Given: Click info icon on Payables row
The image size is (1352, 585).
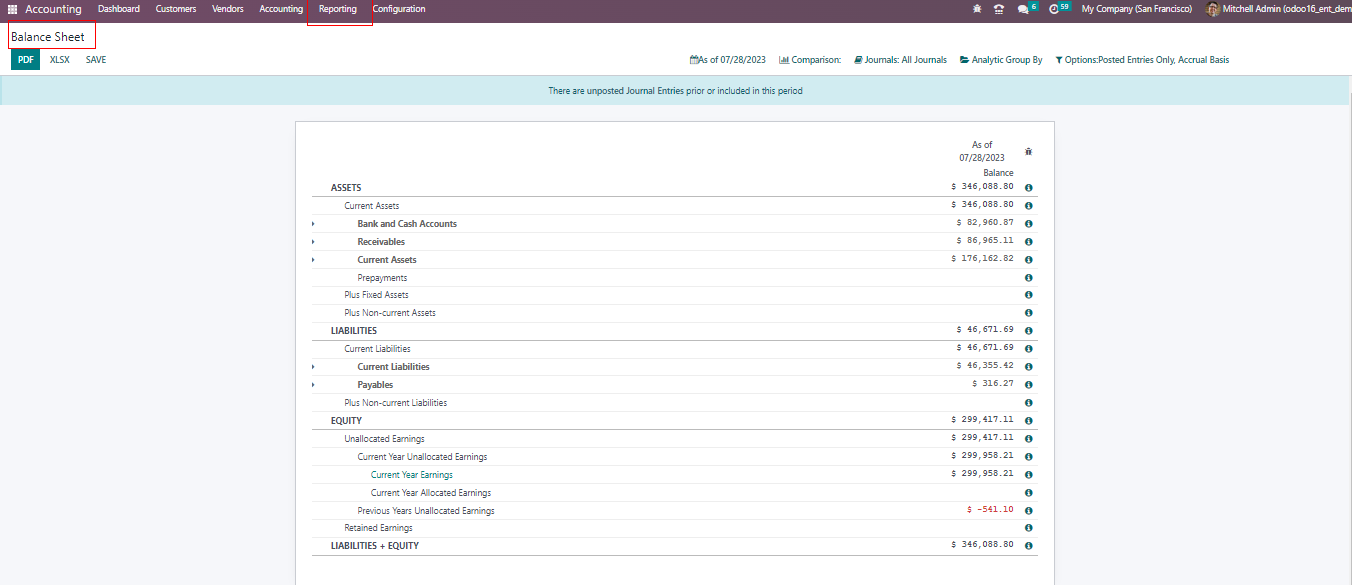Looking at the screenshot, I should 1028,385.
